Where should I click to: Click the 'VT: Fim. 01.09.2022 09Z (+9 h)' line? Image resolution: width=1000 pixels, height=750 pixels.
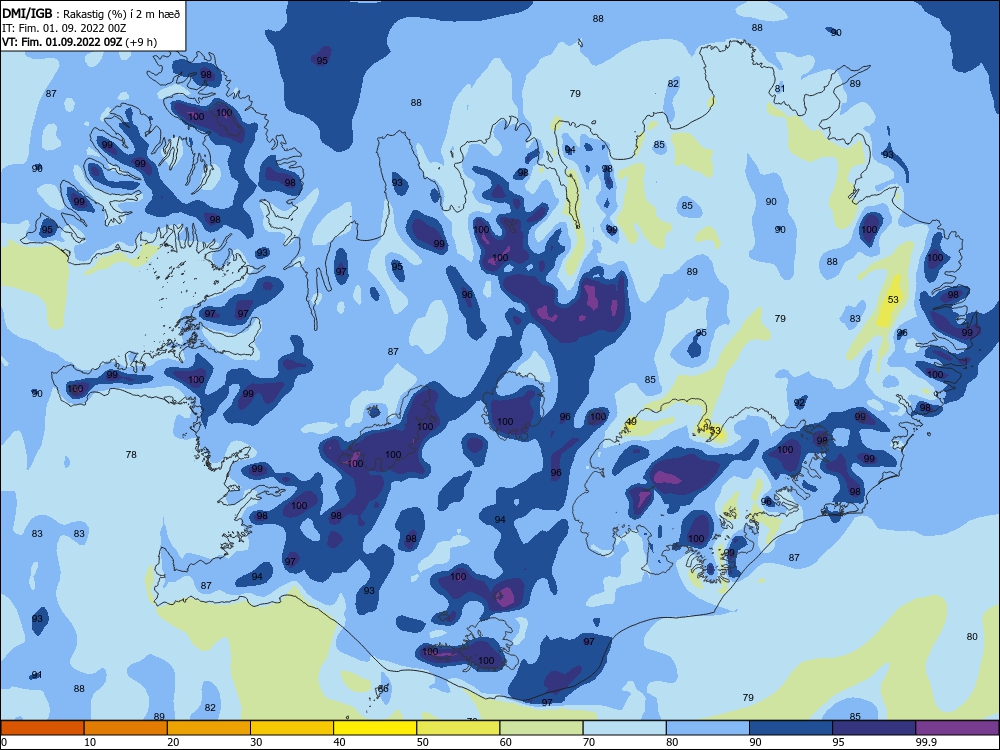[x=79, y=42]
